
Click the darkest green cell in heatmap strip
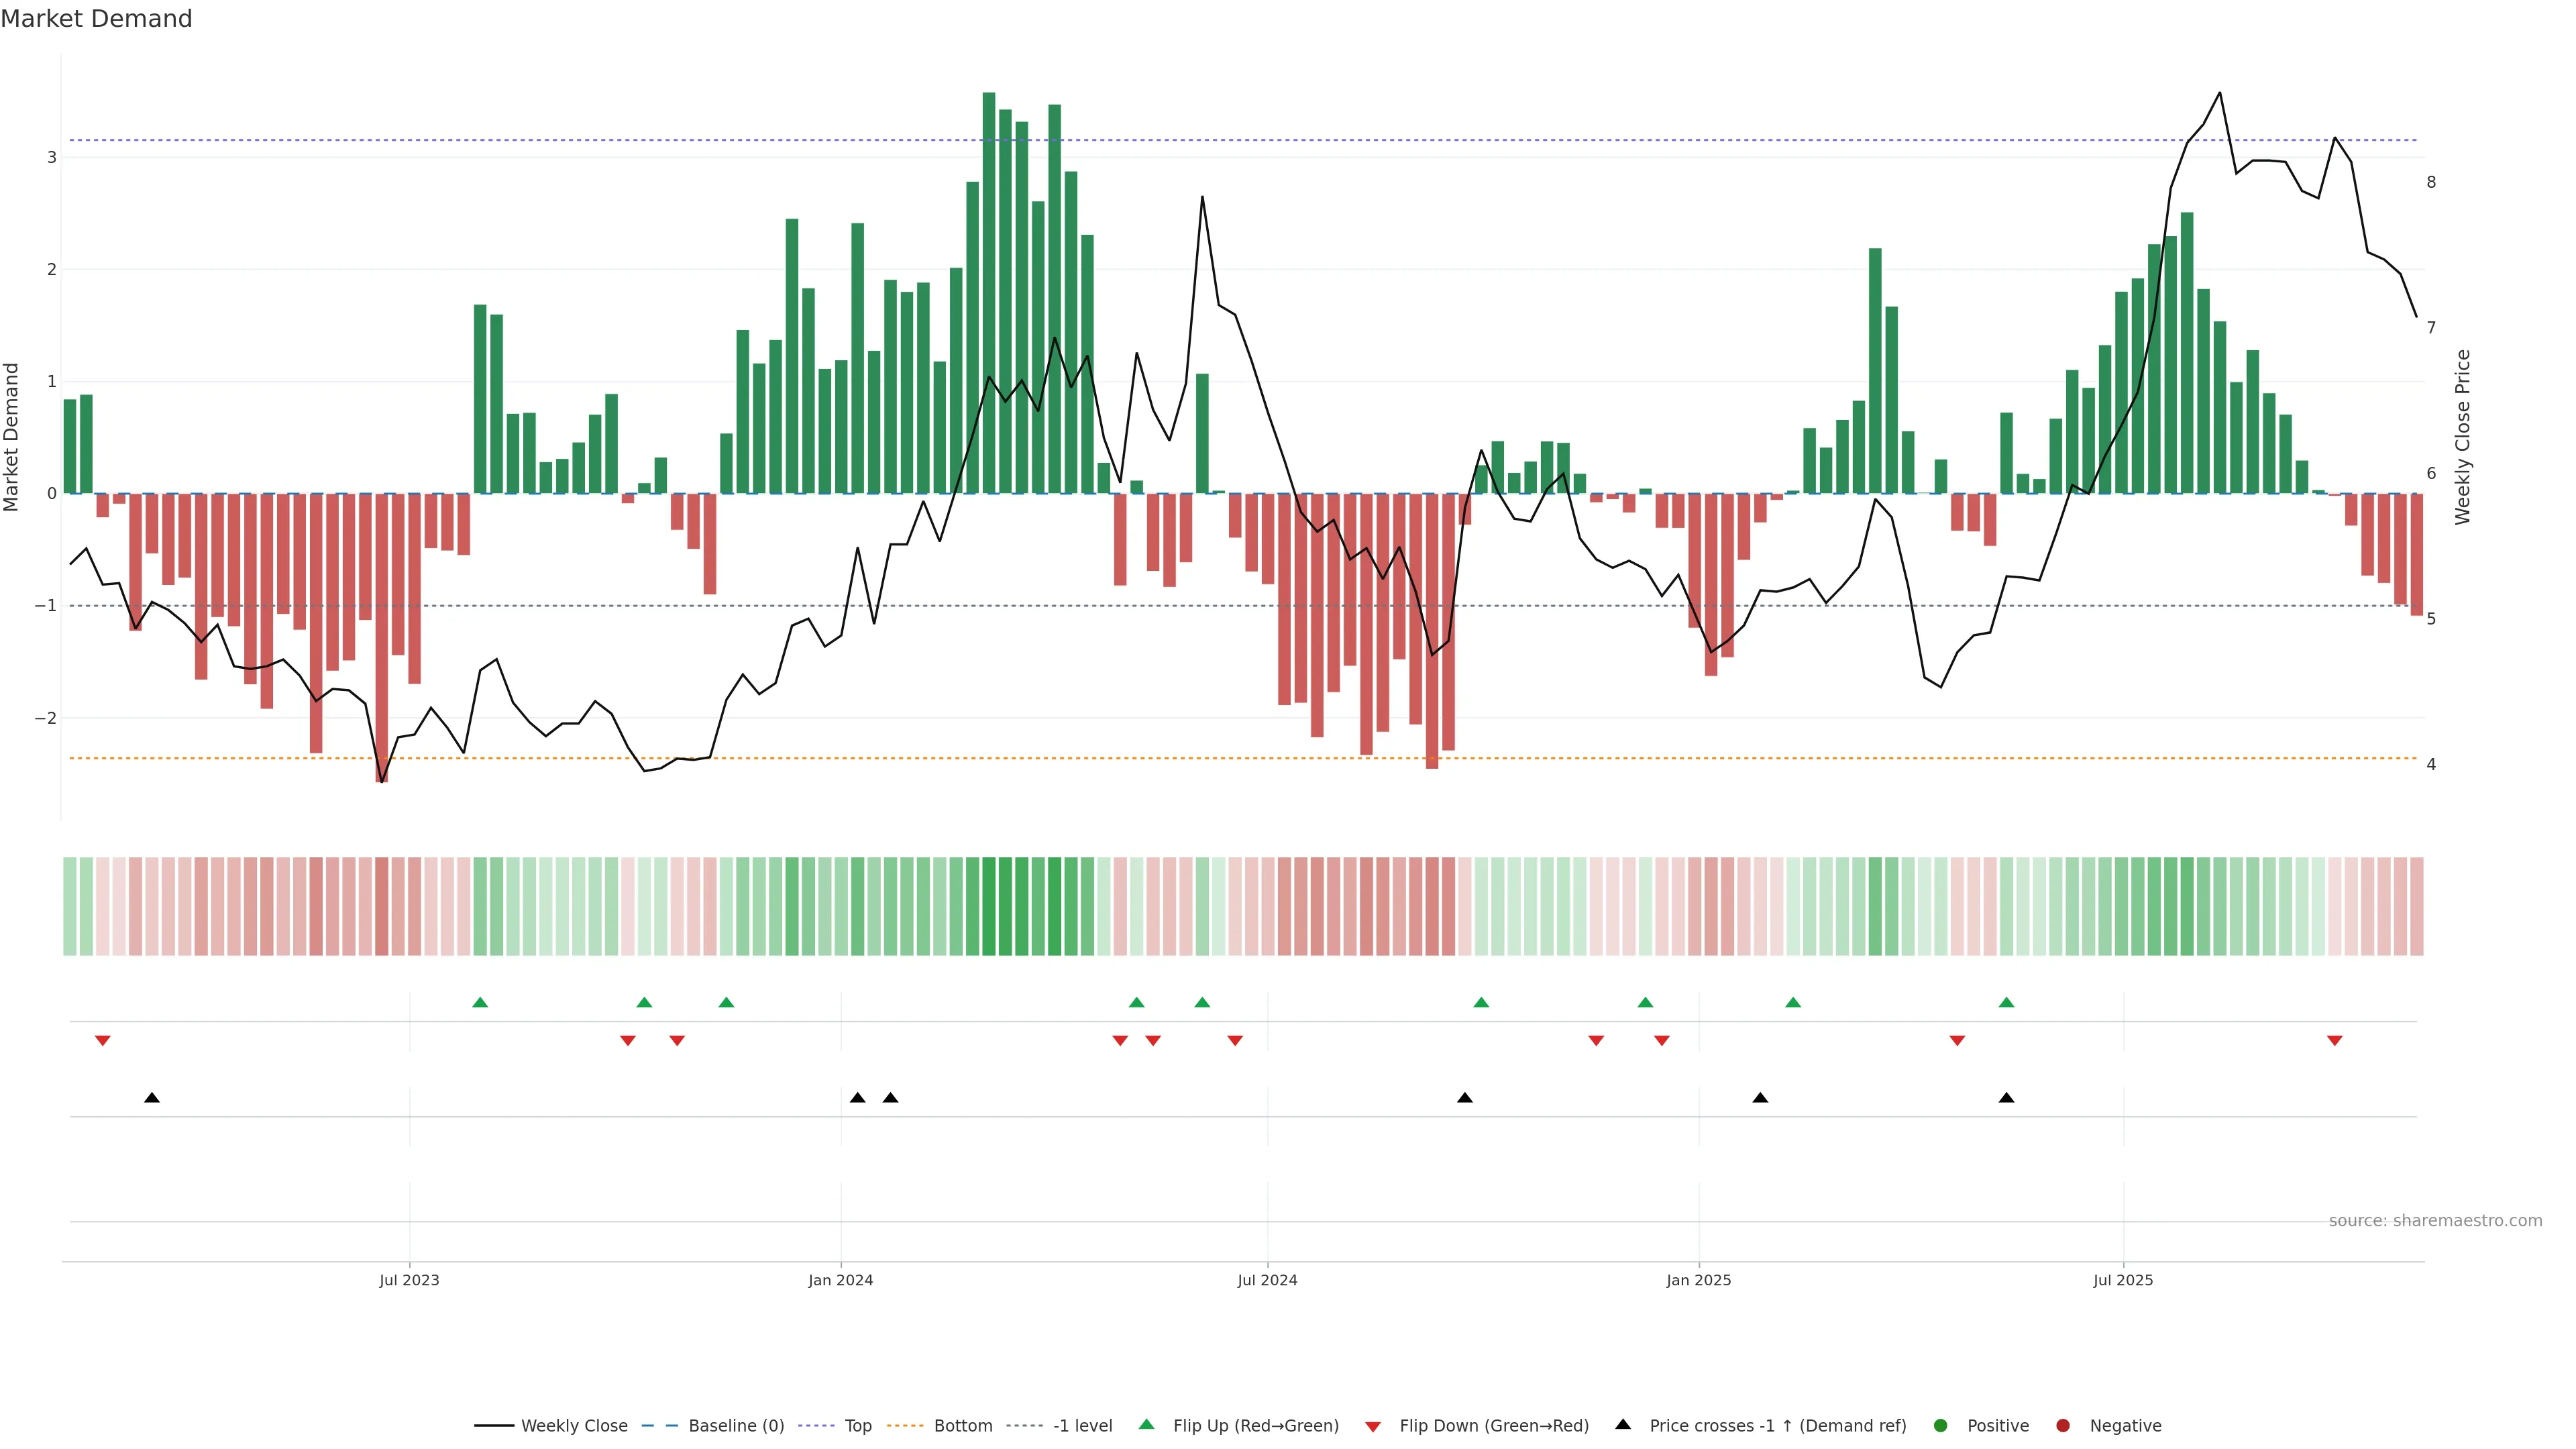coord(989,906)
